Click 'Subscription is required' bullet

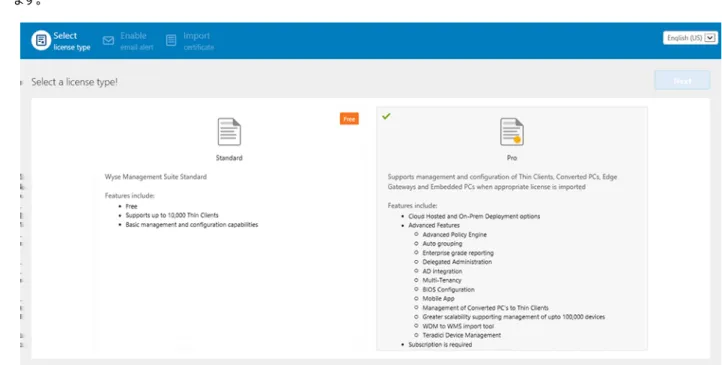click(440, 345)
